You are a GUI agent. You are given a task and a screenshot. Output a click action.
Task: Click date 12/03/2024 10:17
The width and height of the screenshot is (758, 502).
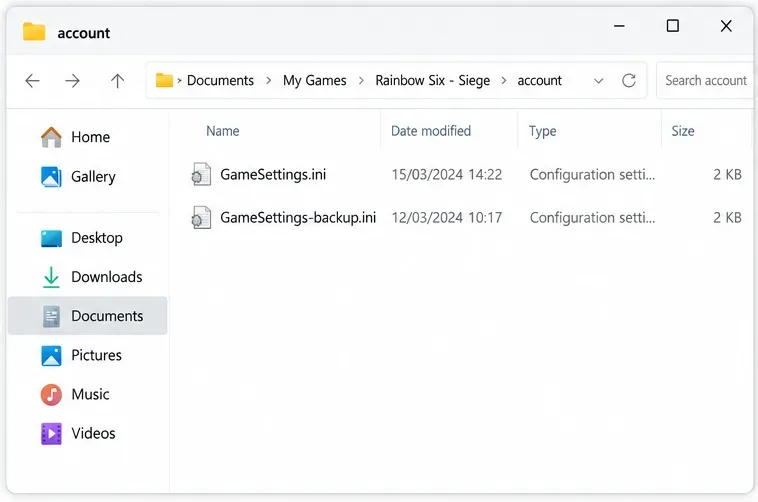[x=447, y=218]
